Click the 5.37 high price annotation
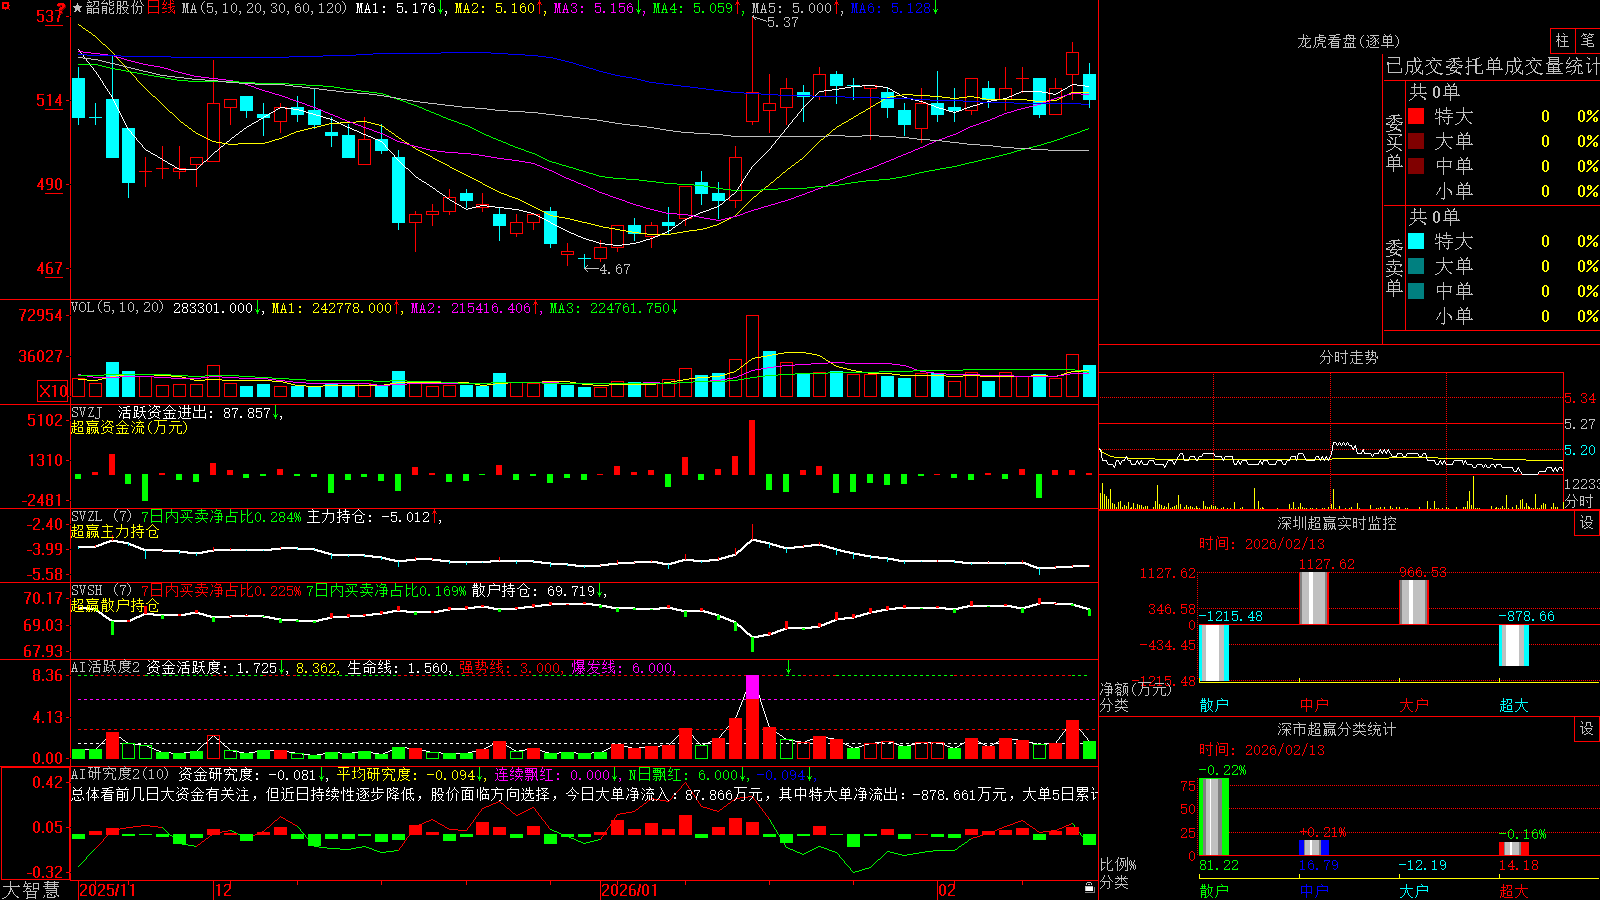 click(x=783, y=22)
